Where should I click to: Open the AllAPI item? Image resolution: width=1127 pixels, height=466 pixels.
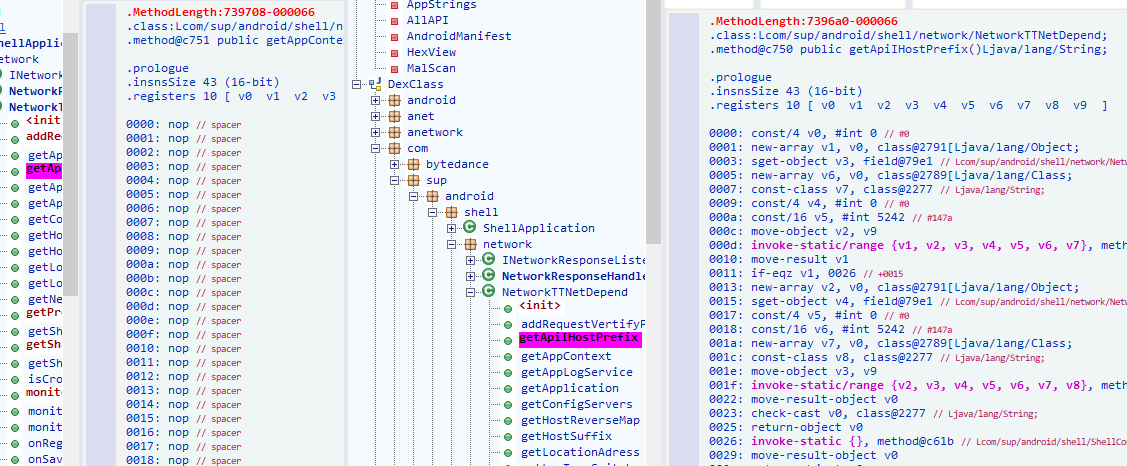coord(426,20)
